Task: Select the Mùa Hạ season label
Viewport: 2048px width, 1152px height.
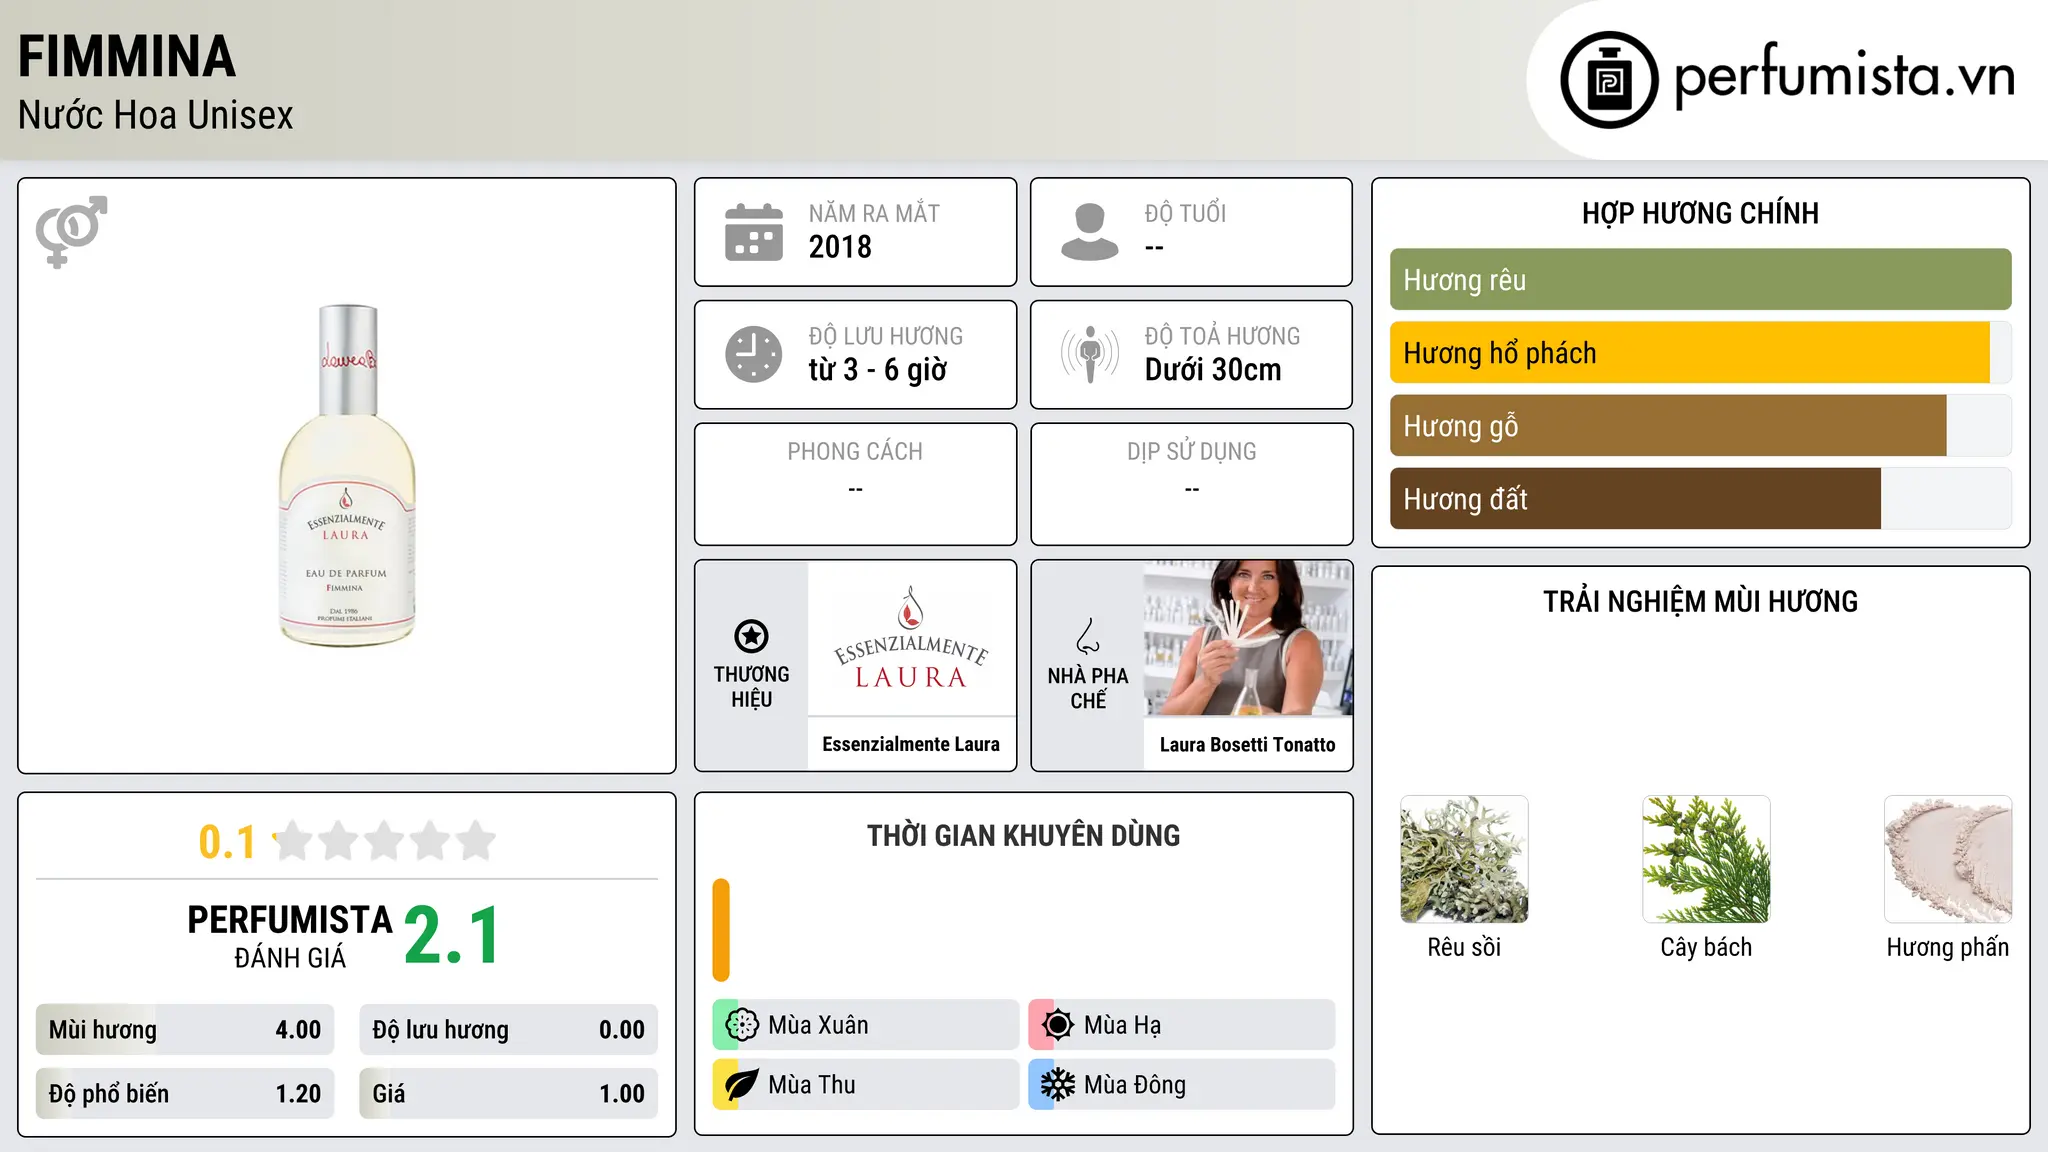Action: 1122,1025
